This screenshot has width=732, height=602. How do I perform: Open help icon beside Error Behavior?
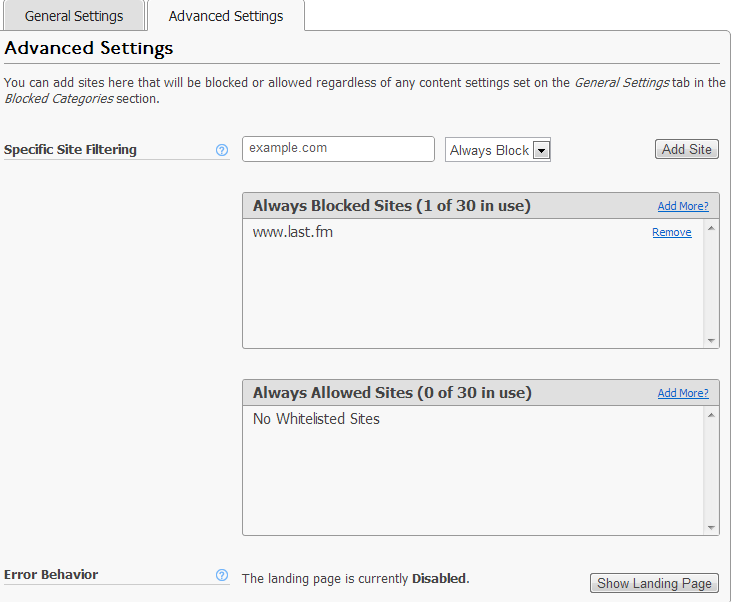[222, 575]
